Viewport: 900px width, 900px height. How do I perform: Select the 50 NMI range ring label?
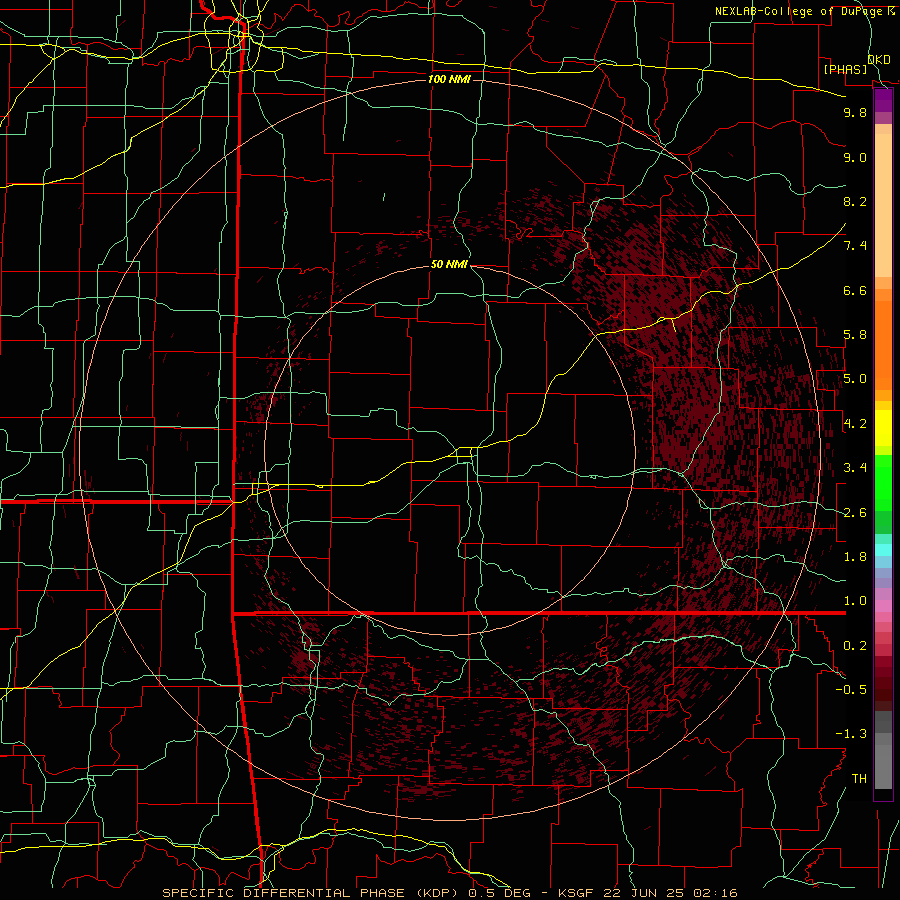(449, 264)
